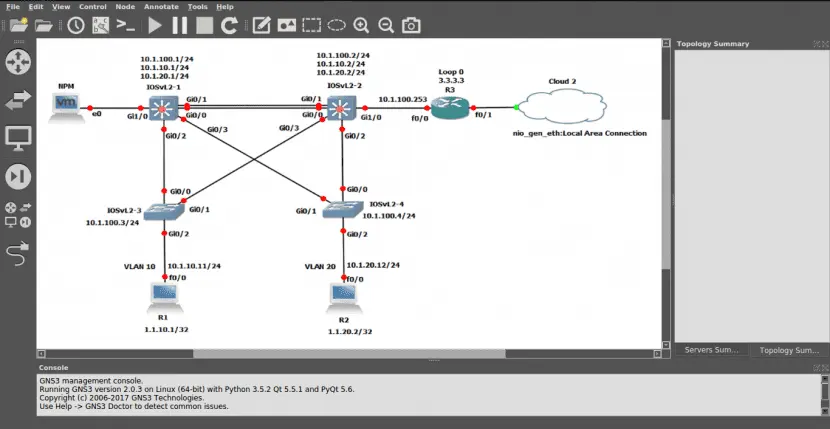Switch to the Servers Summary tab

711,350
